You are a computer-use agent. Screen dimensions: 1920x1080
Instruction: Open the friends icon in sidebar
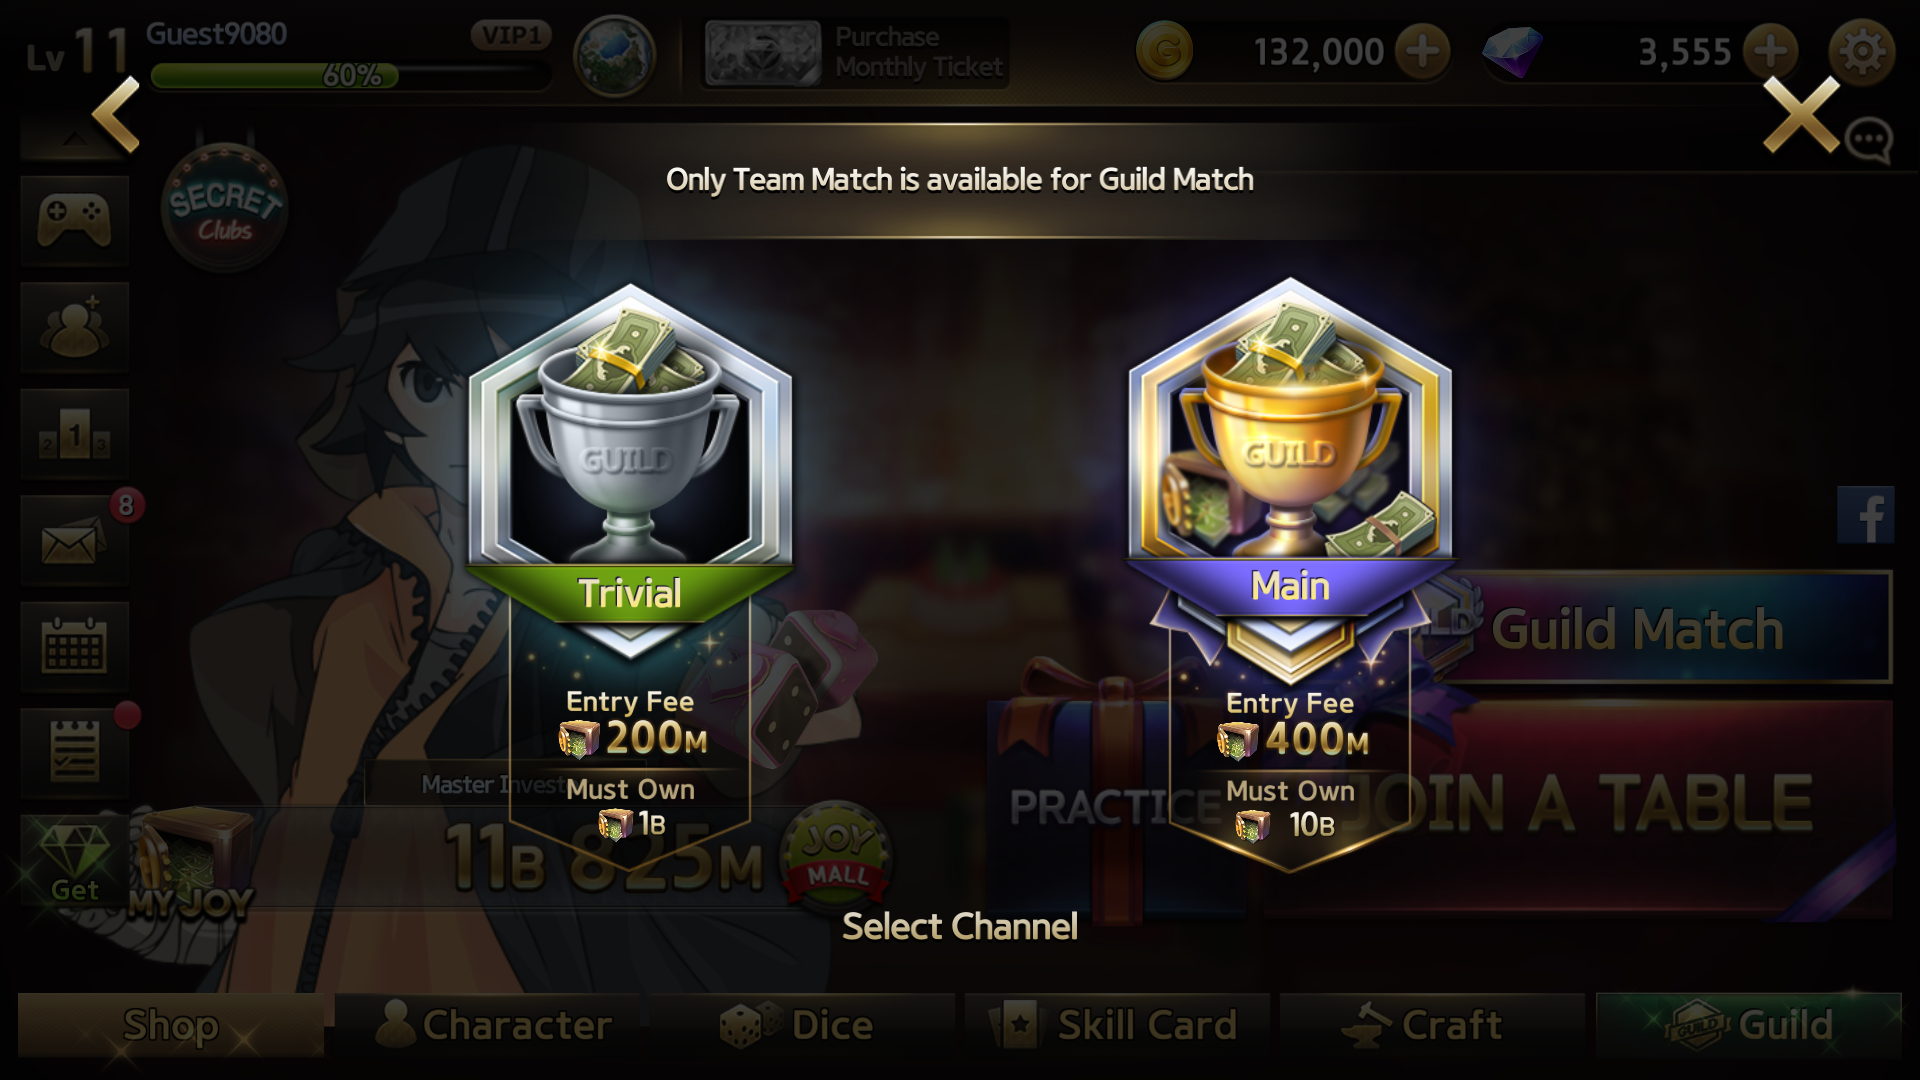(74, 328)
